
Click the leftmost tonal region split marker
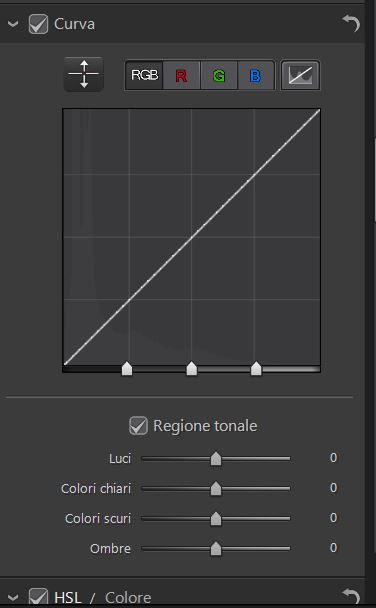(x=127, y=368)
